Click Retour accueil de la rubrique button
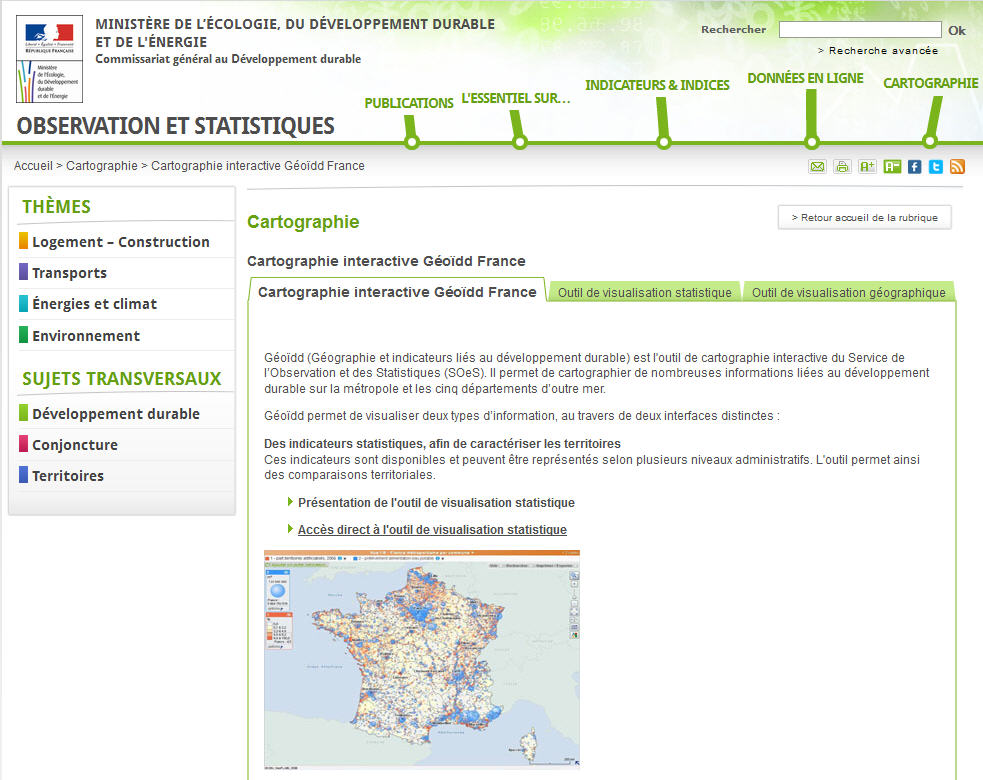The height and width of the screenshot is (780, 983). click(x=864, y=217)
